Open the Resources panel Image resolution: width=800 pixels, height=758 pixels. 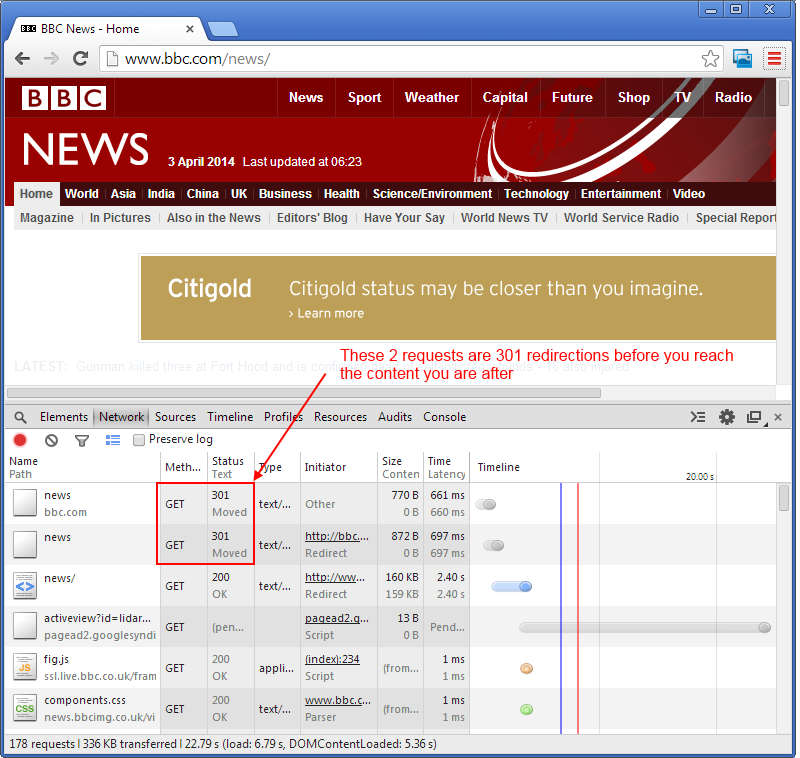tap(340, 417)
